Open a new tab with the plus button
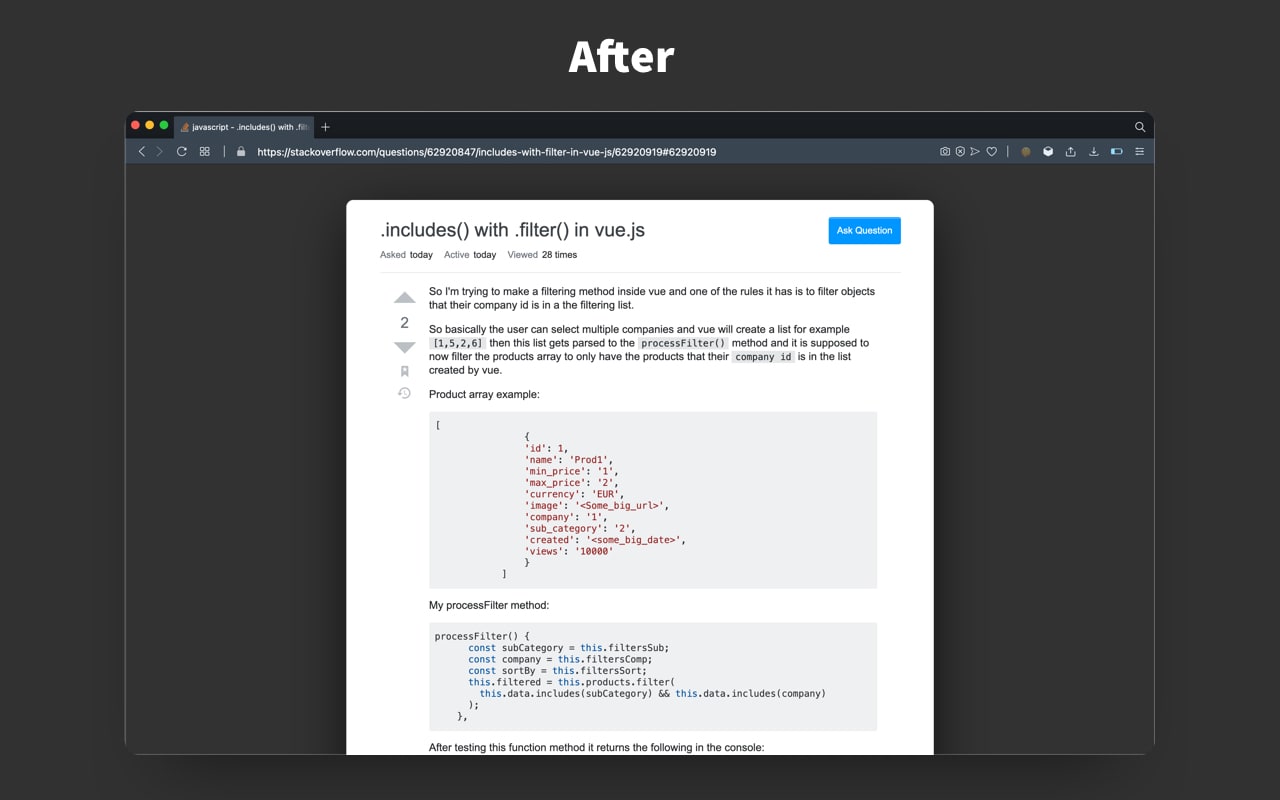The image size is (1280, 800). click(x=325, y=127)
